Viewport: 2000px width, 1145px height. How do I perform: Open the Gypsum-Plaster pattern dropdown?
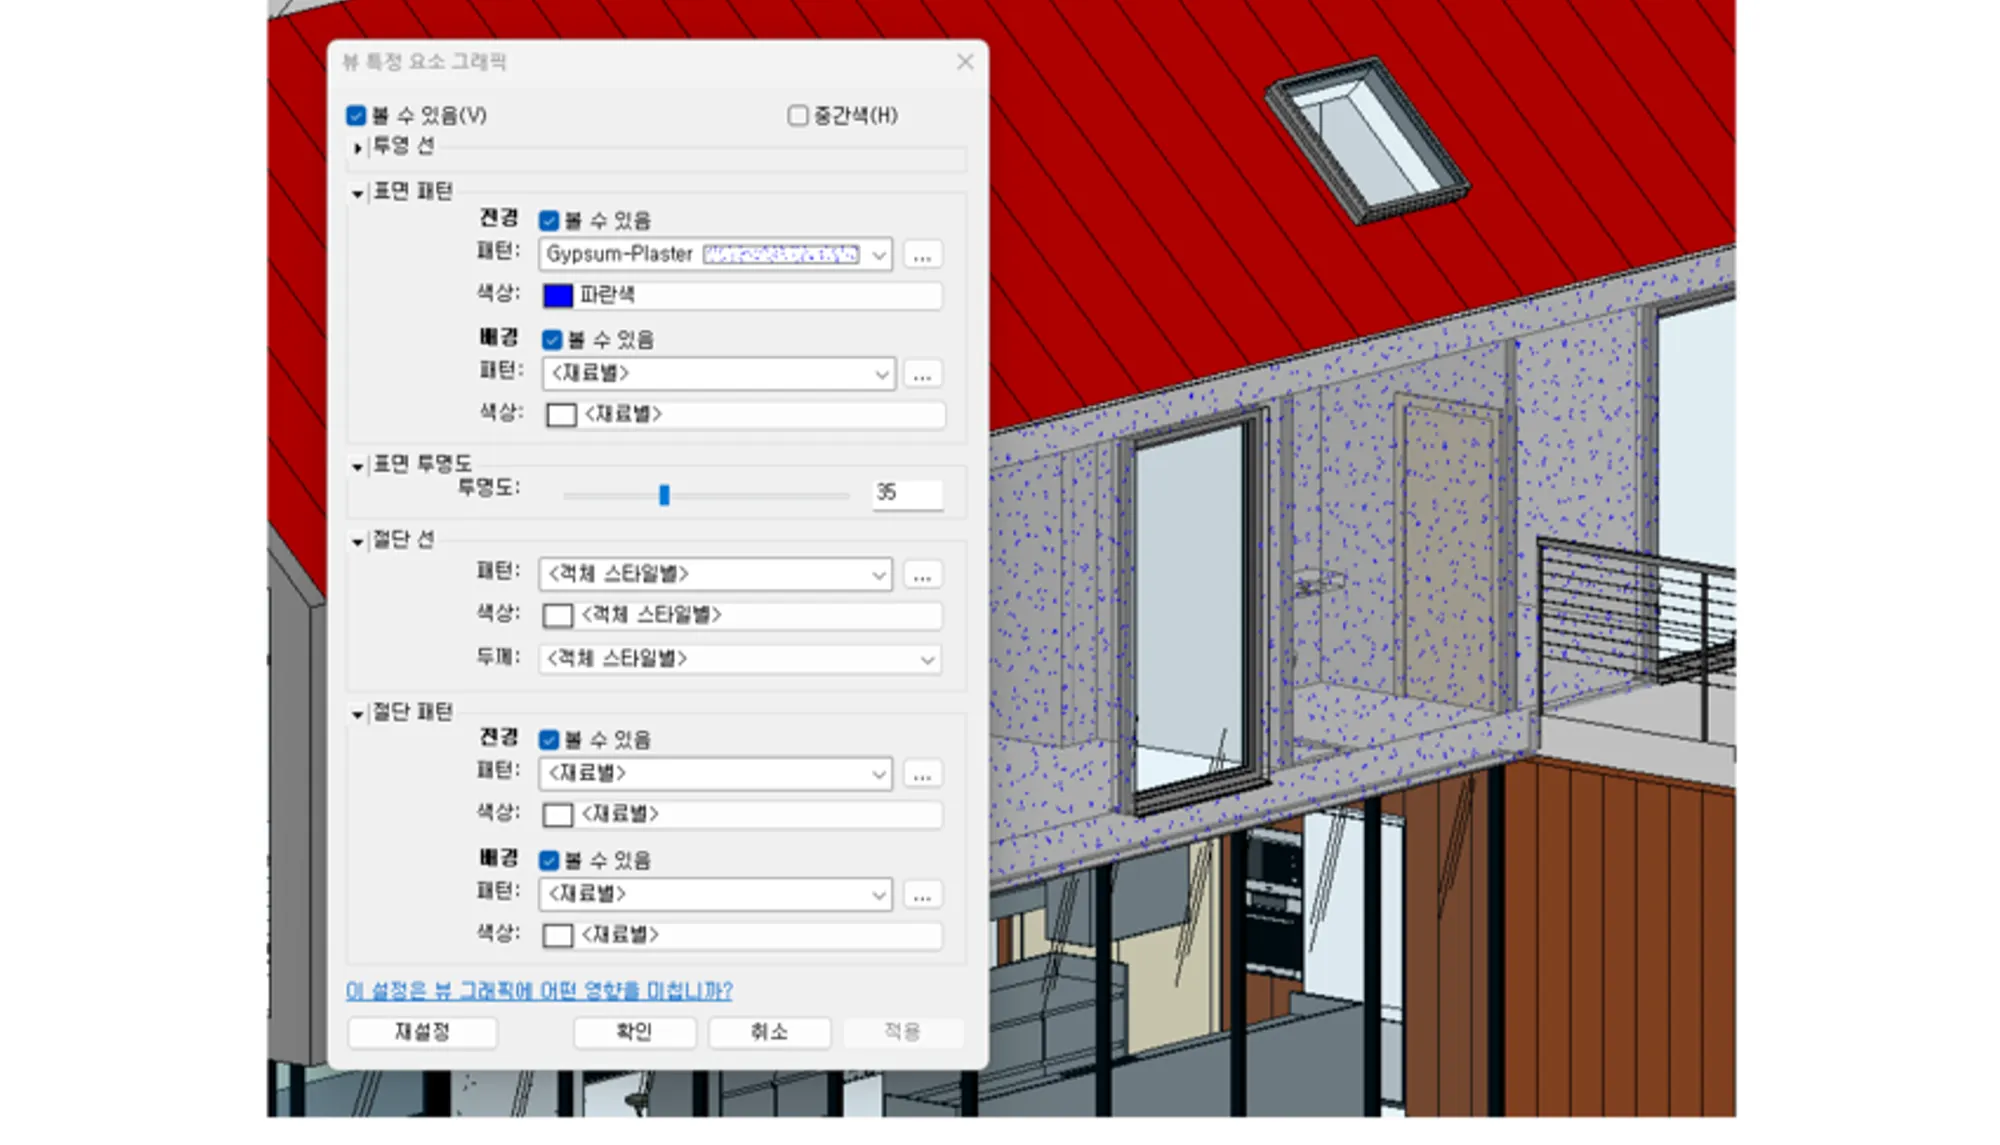tap(878, 256)
